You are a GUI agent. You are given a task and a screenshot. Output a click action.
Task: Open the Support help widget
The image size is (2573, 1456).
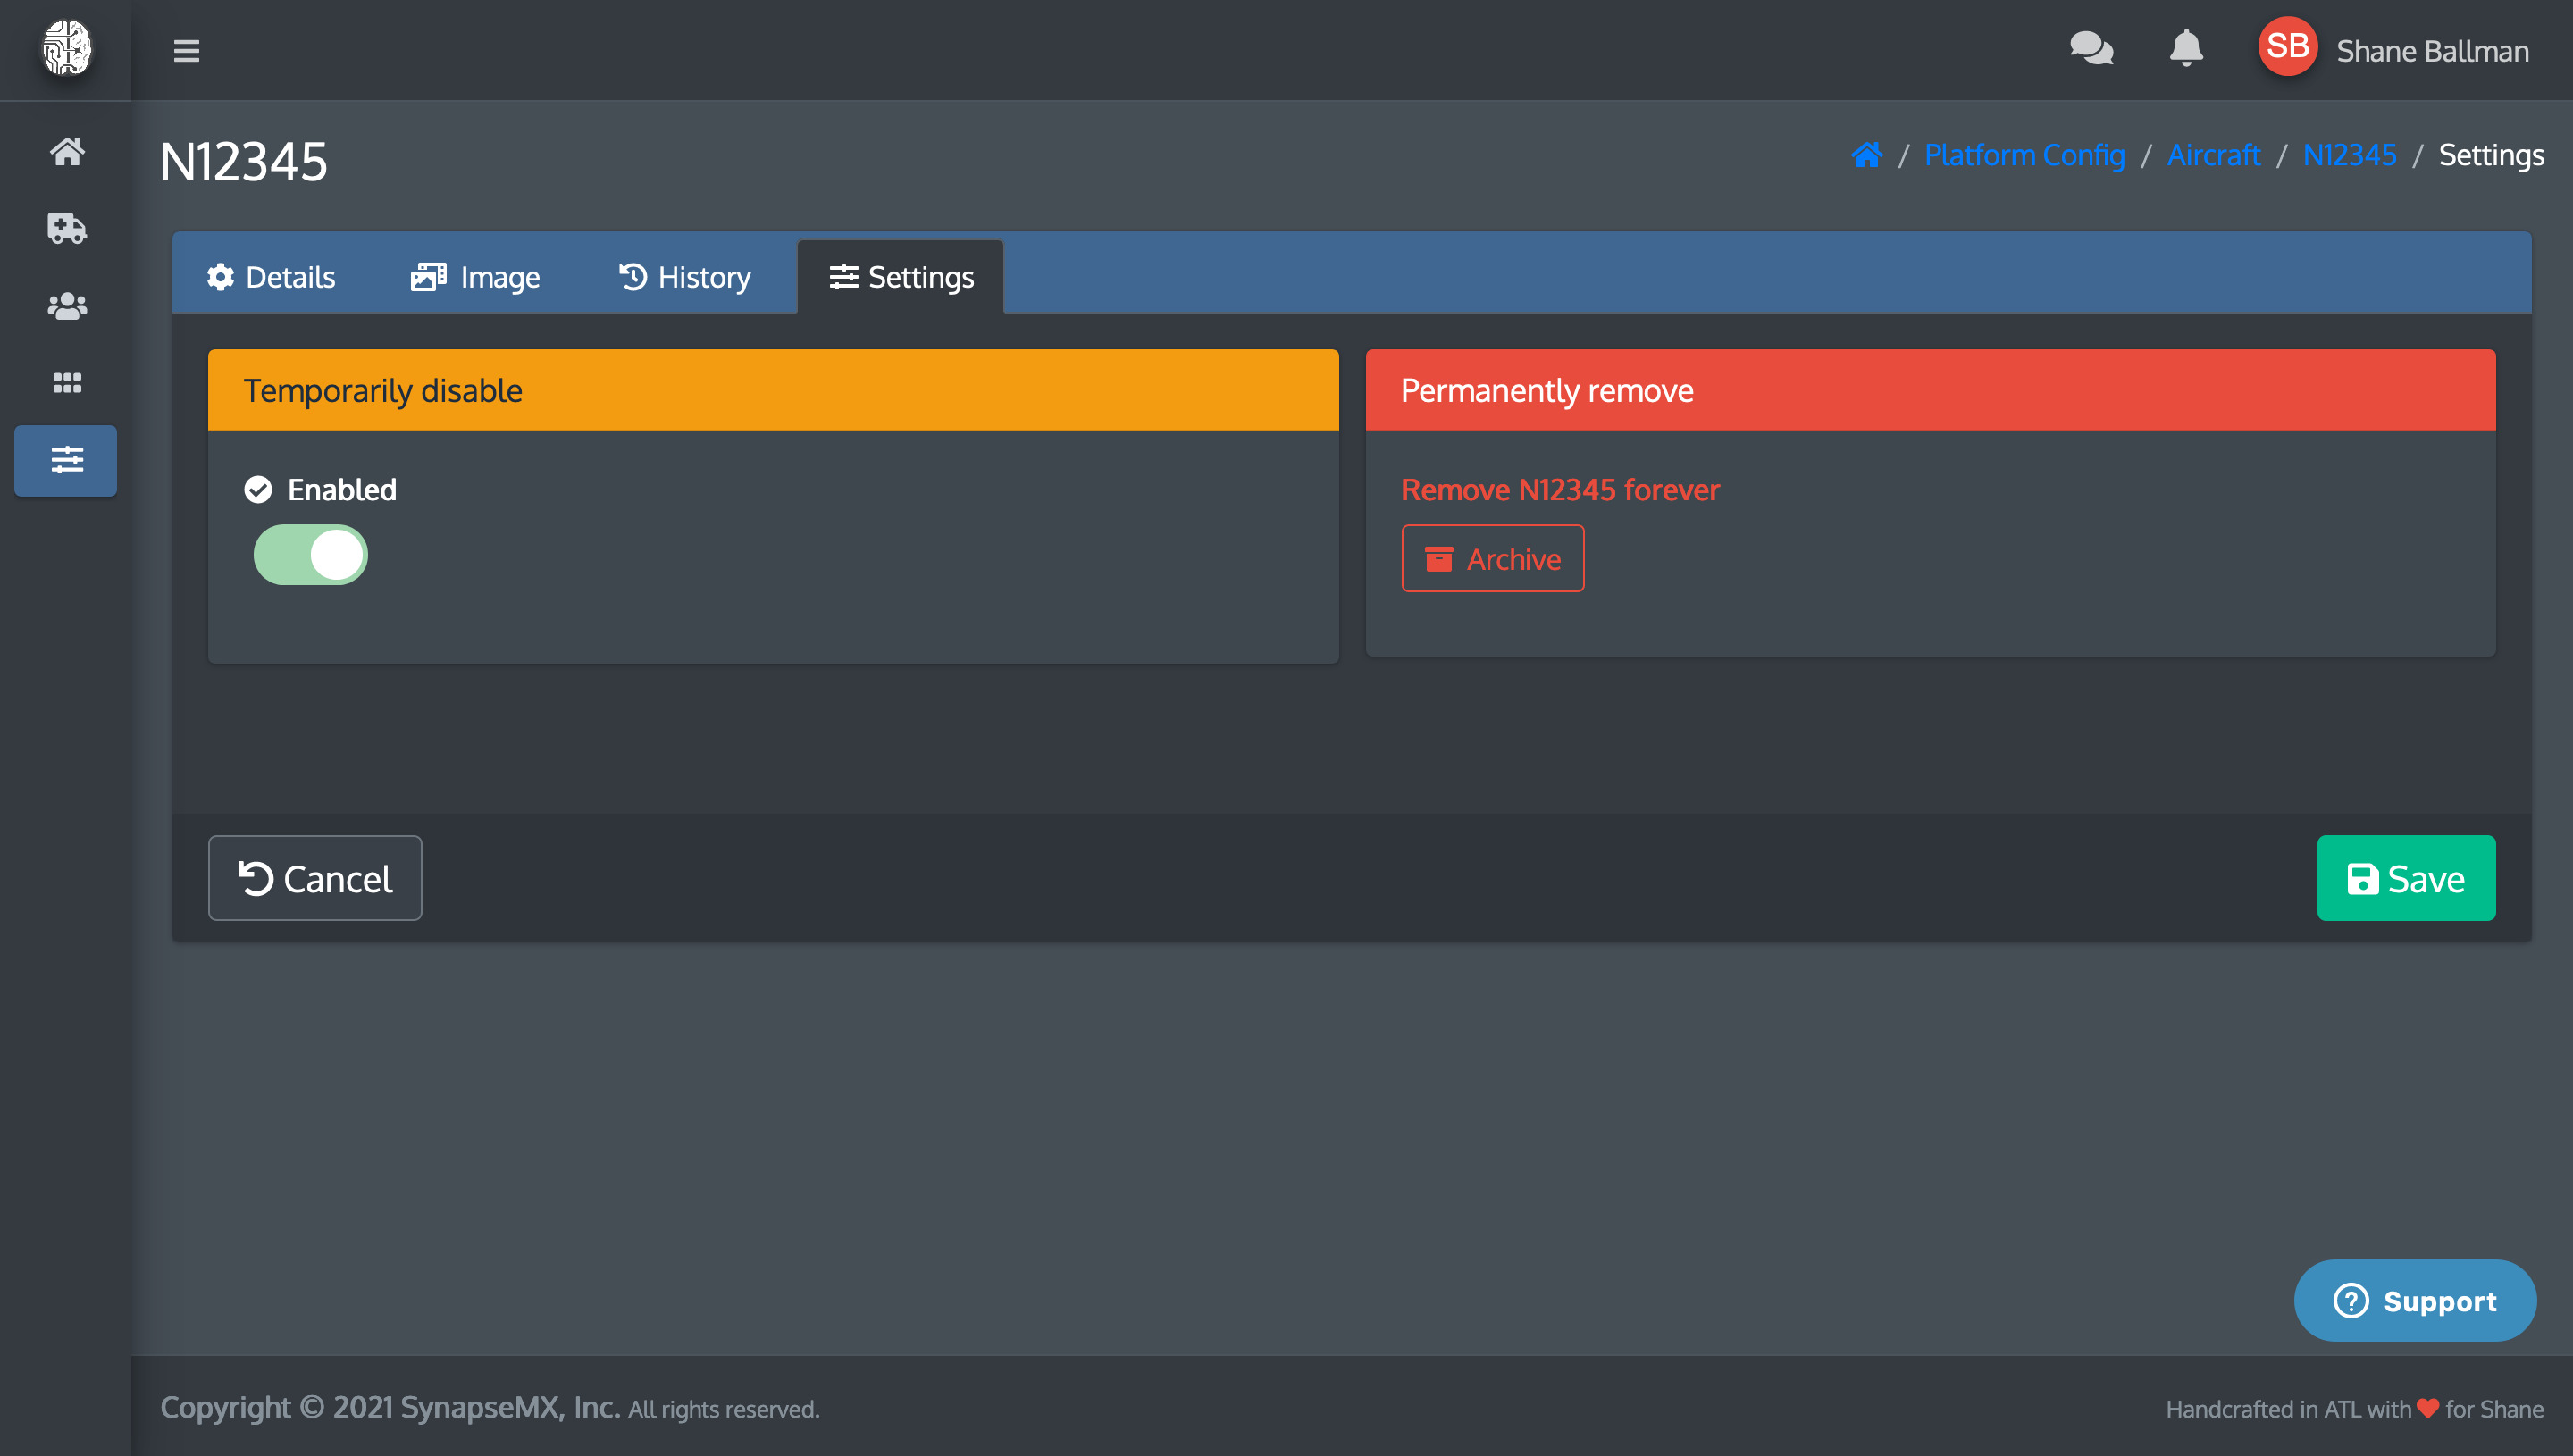(2414, 1300)
